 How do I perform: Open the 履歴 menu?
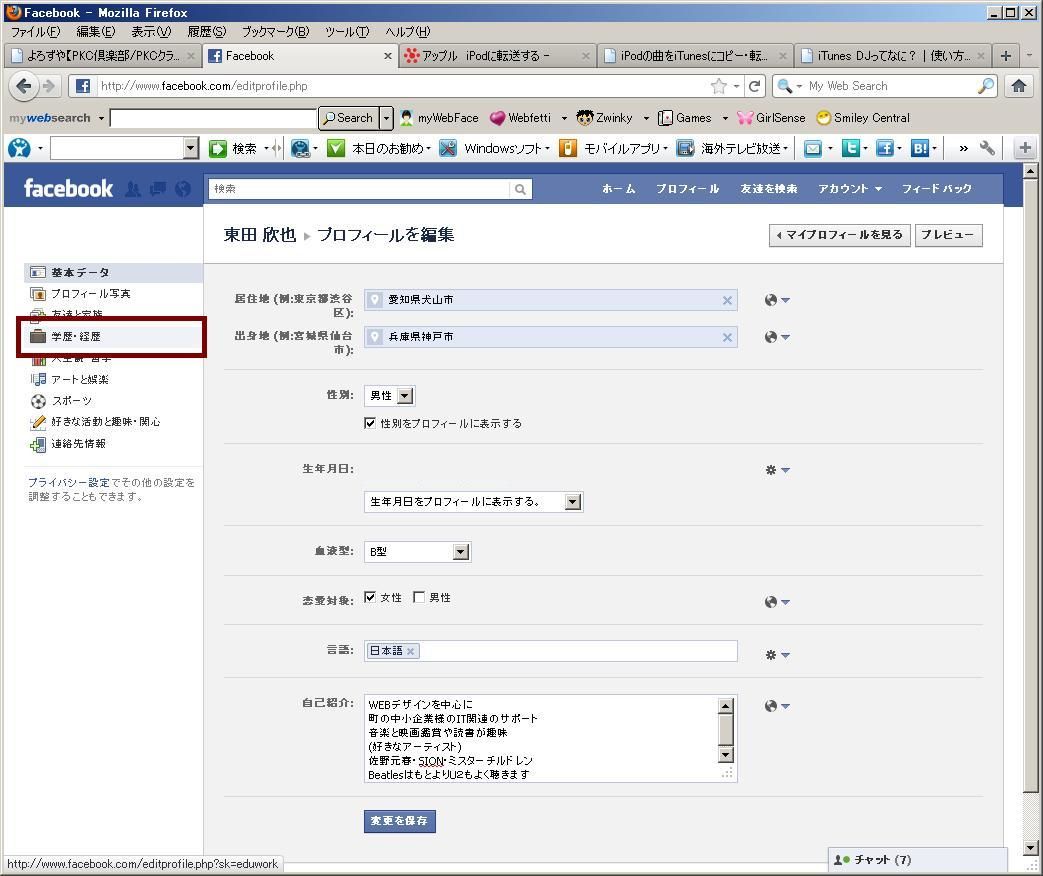pyautogui.click(x=207, y=32)
